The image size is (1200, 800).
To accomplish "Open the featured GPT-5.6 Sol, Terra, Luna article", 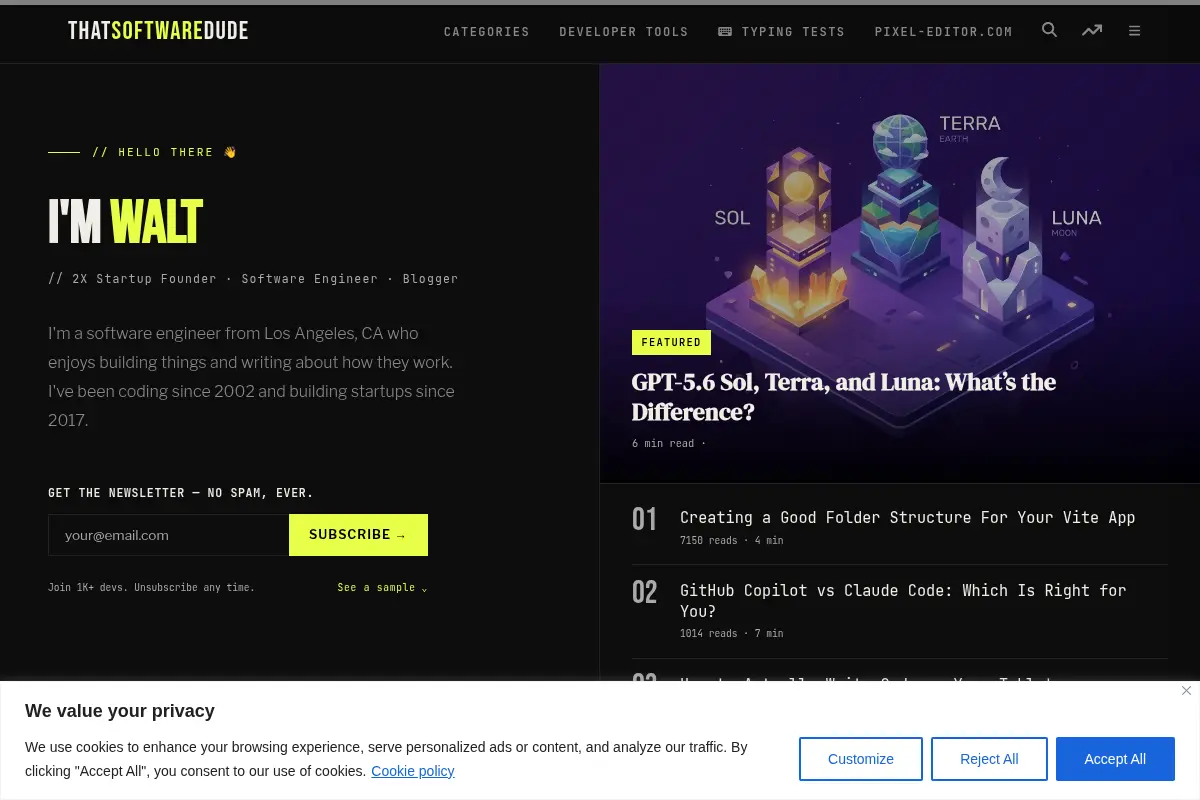I will click(x=844, y=397).
